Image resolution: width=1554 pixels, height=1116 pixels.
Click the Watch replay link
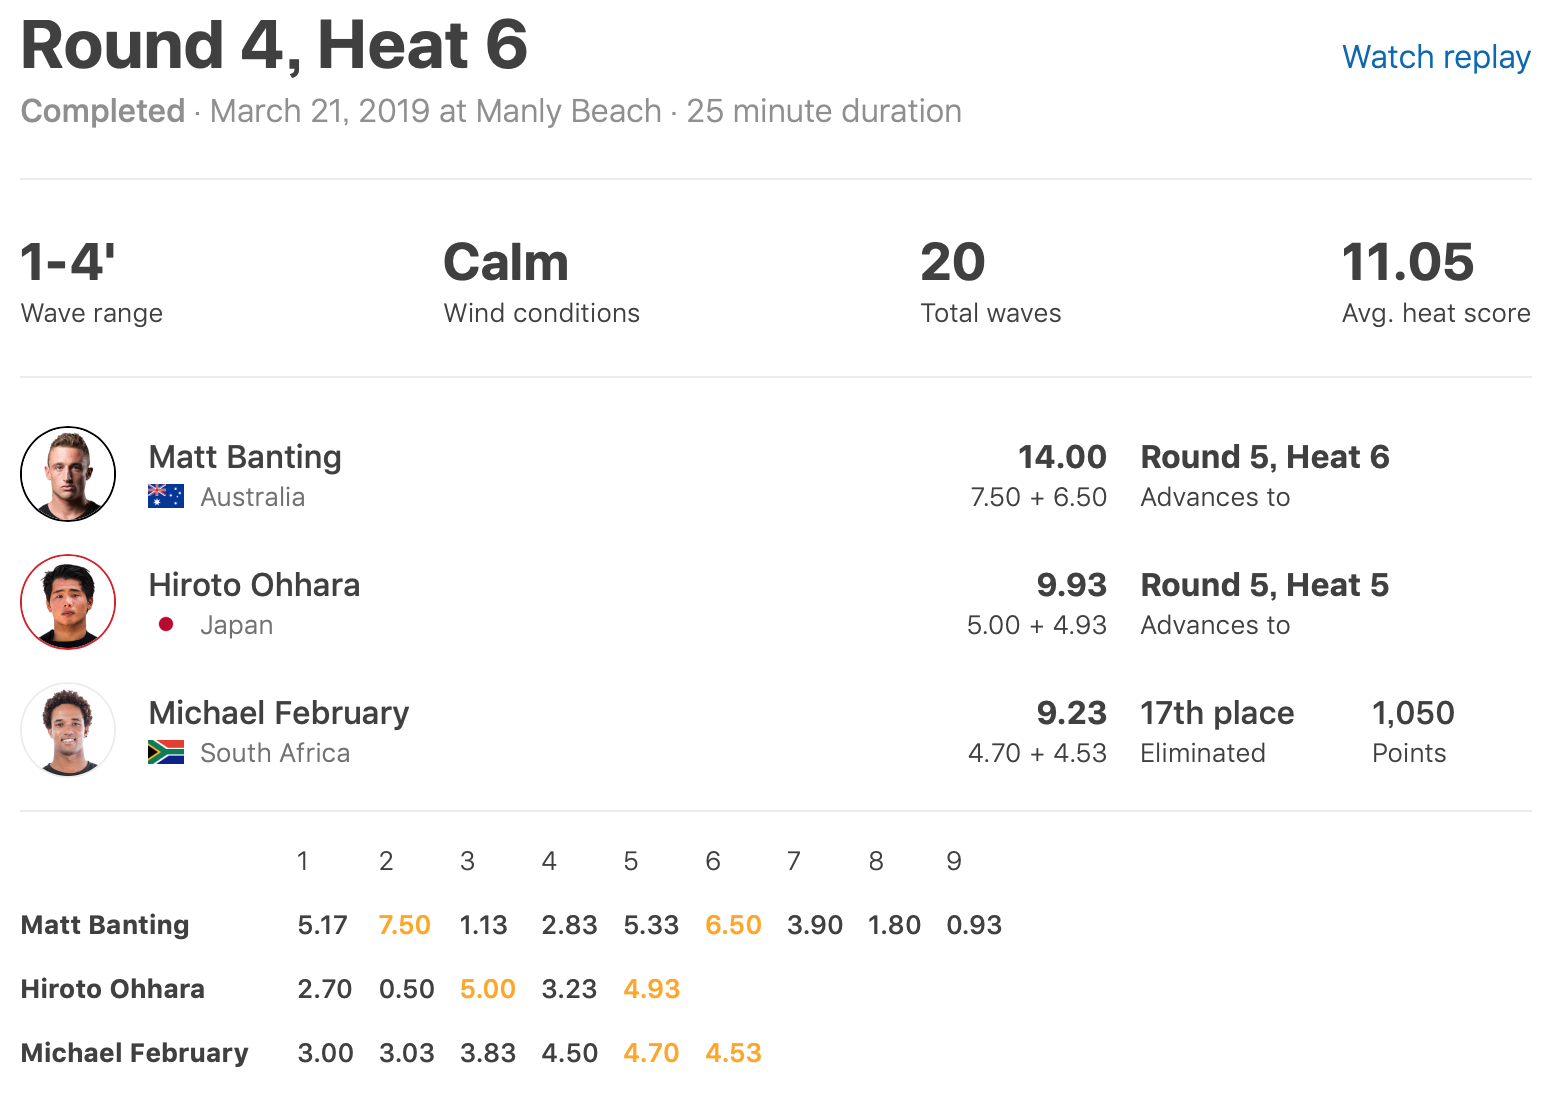coord(1435,57)
